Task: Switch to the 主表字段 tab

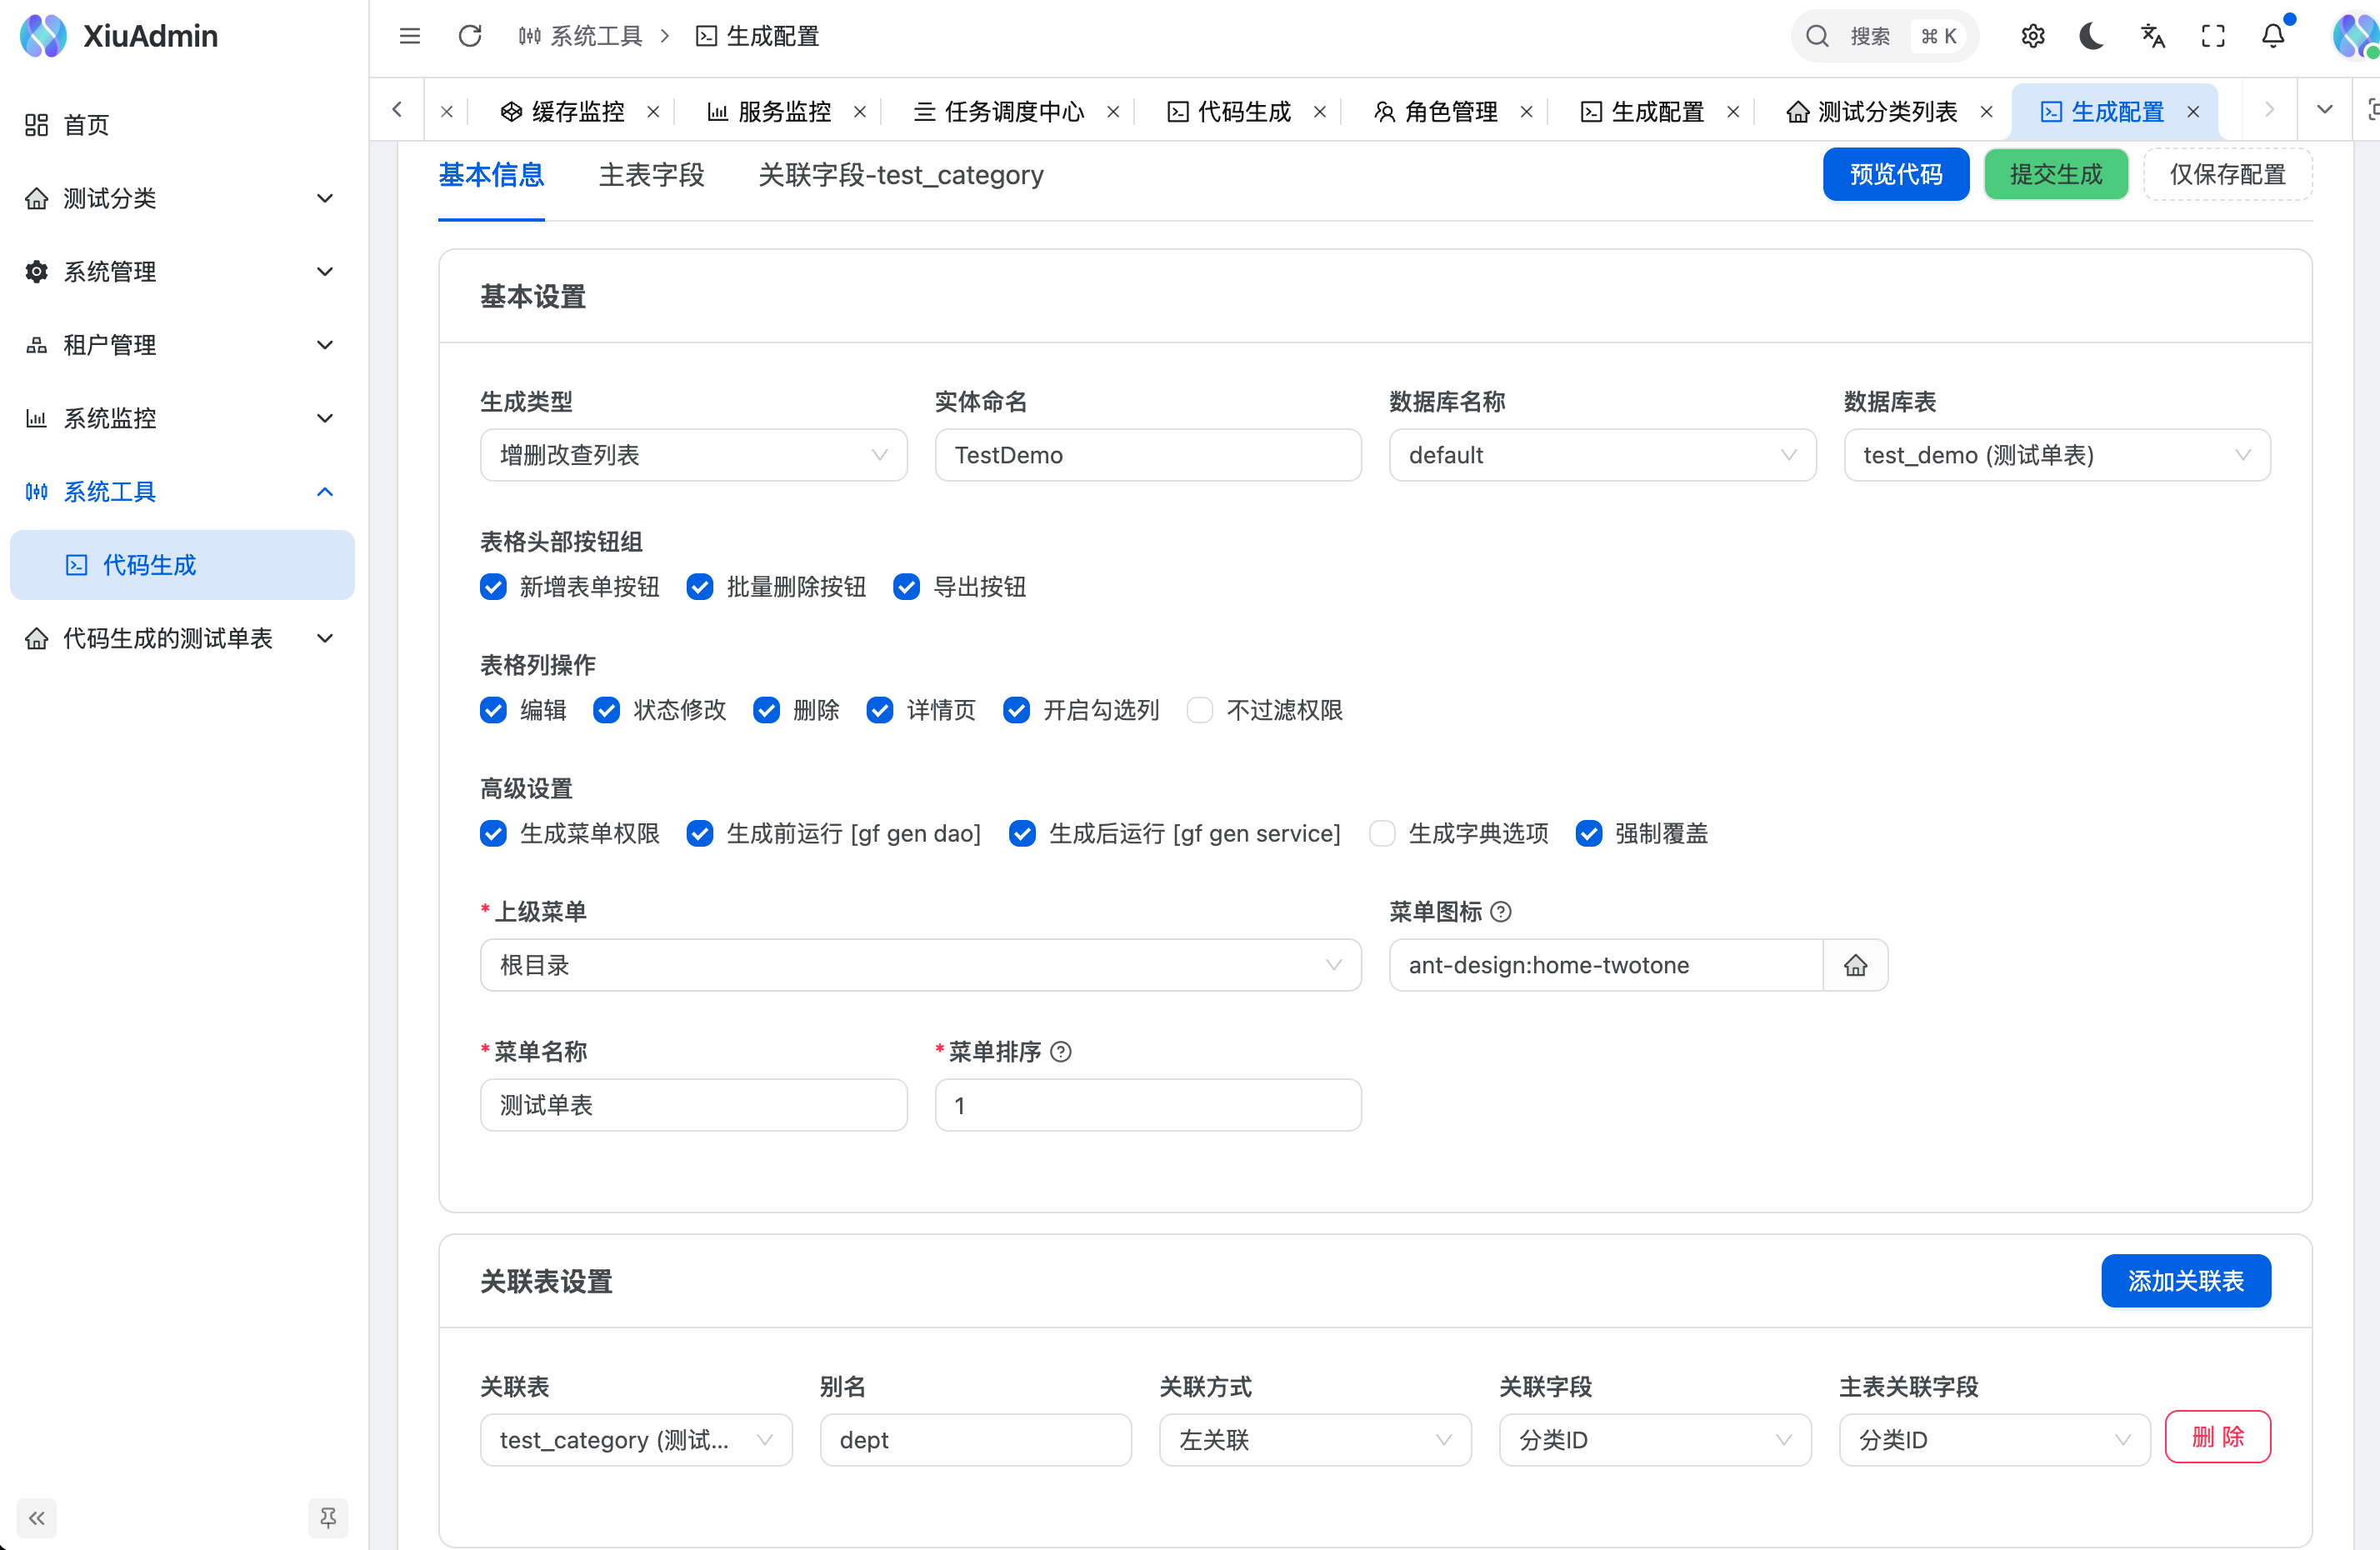Action: pos(651,175)
